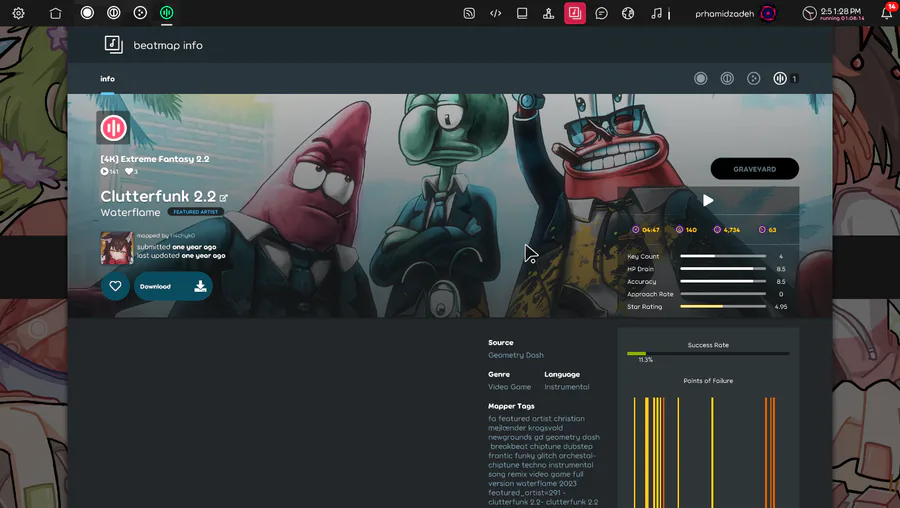Open the news overlay via the RSS icon

(469, 13)
